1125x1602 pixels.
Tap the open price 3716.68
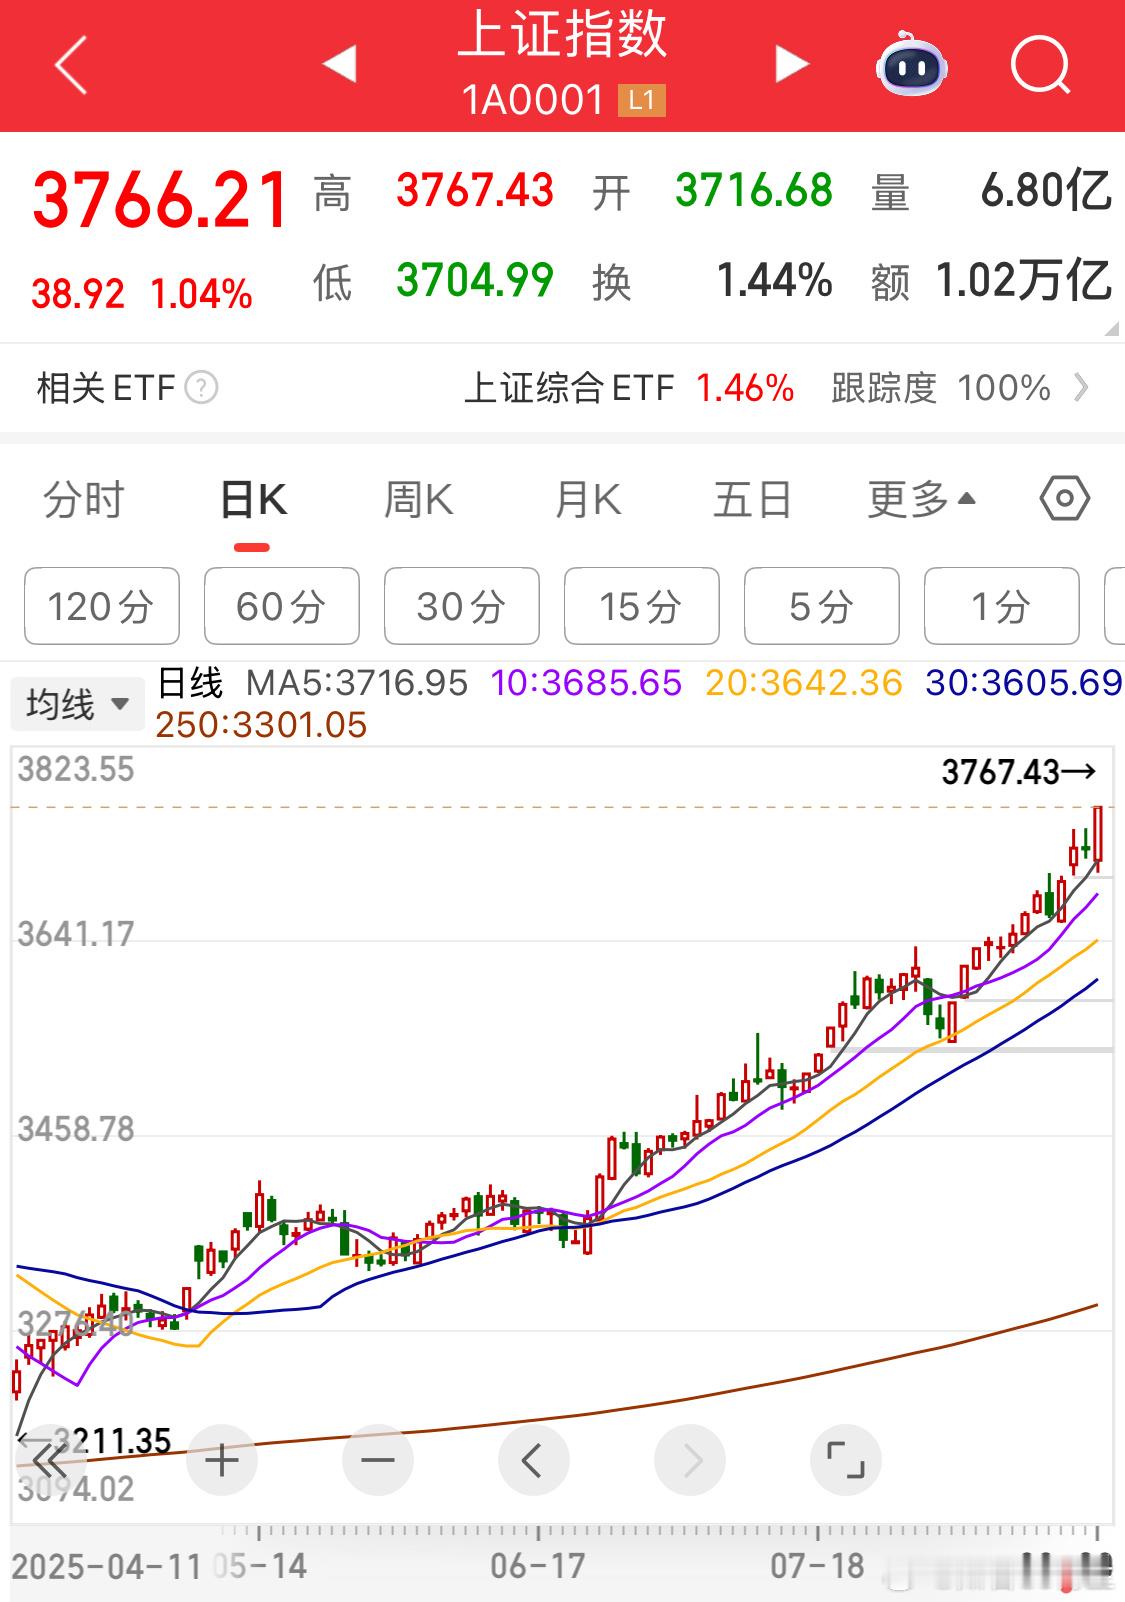coord(754,190)
